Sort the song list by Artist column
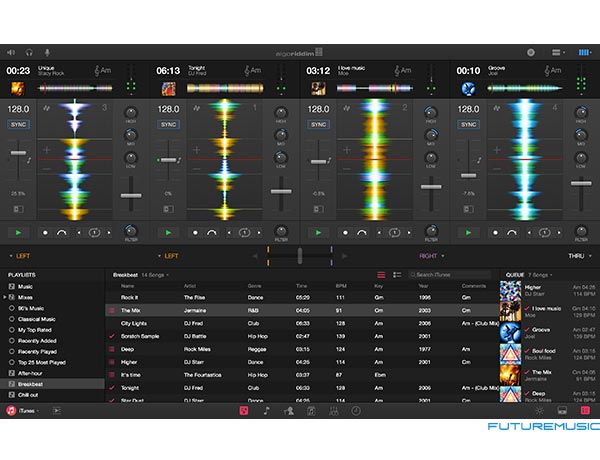 (189, 286)
